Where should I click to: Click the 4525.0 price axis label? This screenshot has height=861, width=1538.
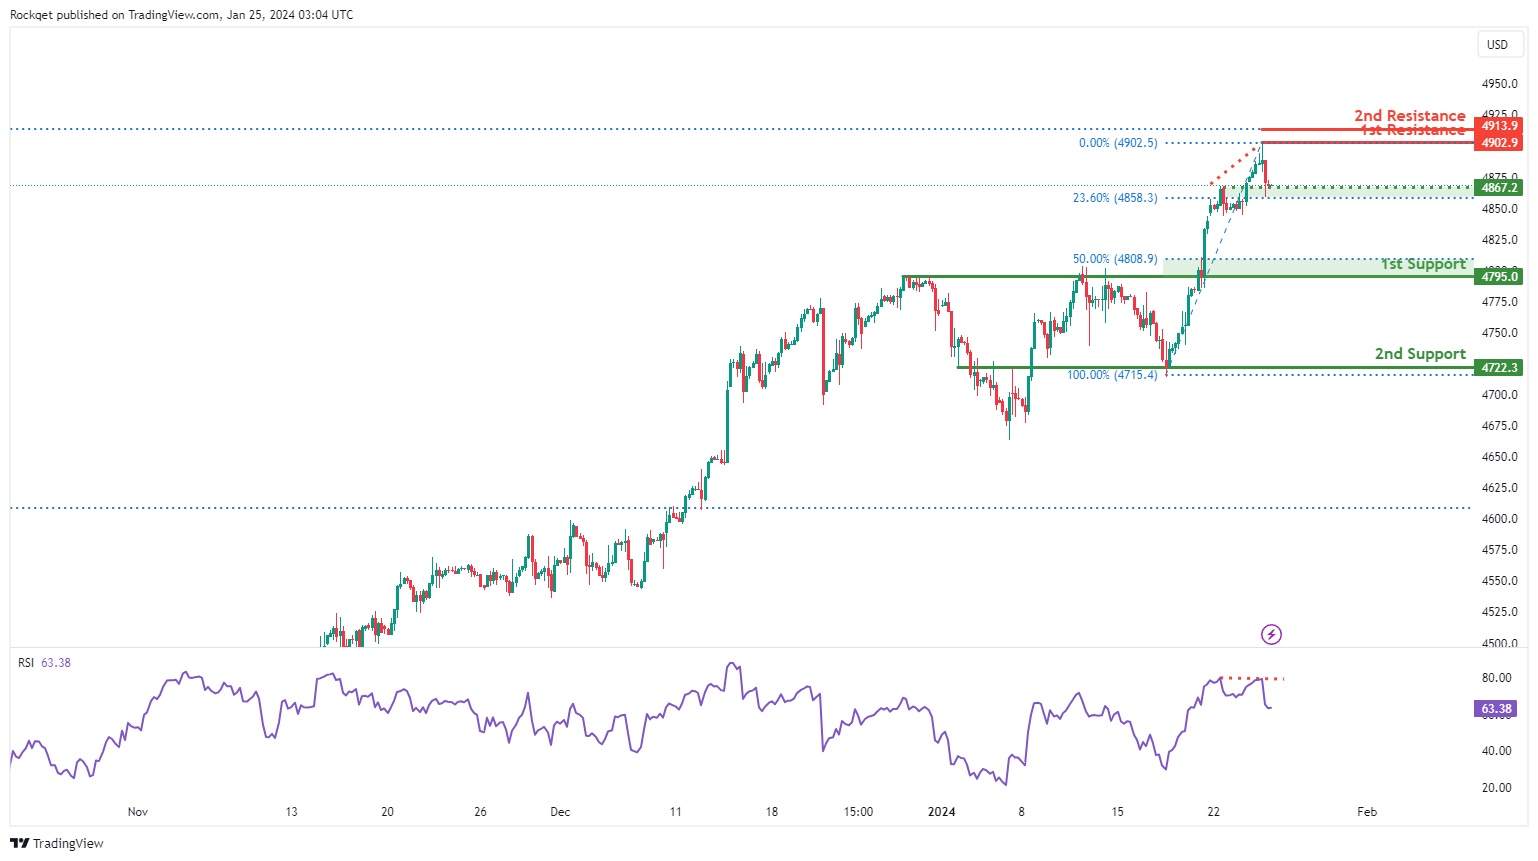(x=1500, y=612)
